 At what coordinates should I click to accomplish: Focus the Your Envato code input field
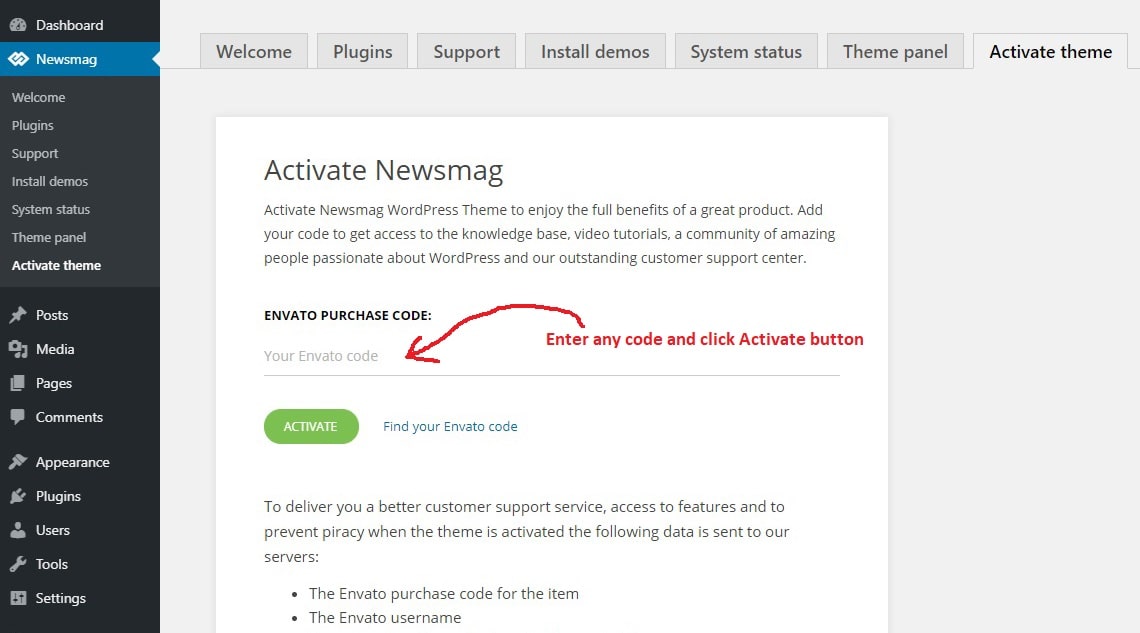click(x=552, y=356)
